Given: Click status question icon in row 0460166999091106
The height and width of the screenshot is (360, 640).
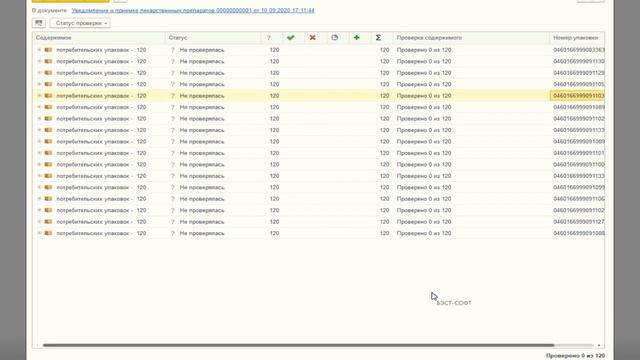Looking at the screenshot, I should coord(173,199).
